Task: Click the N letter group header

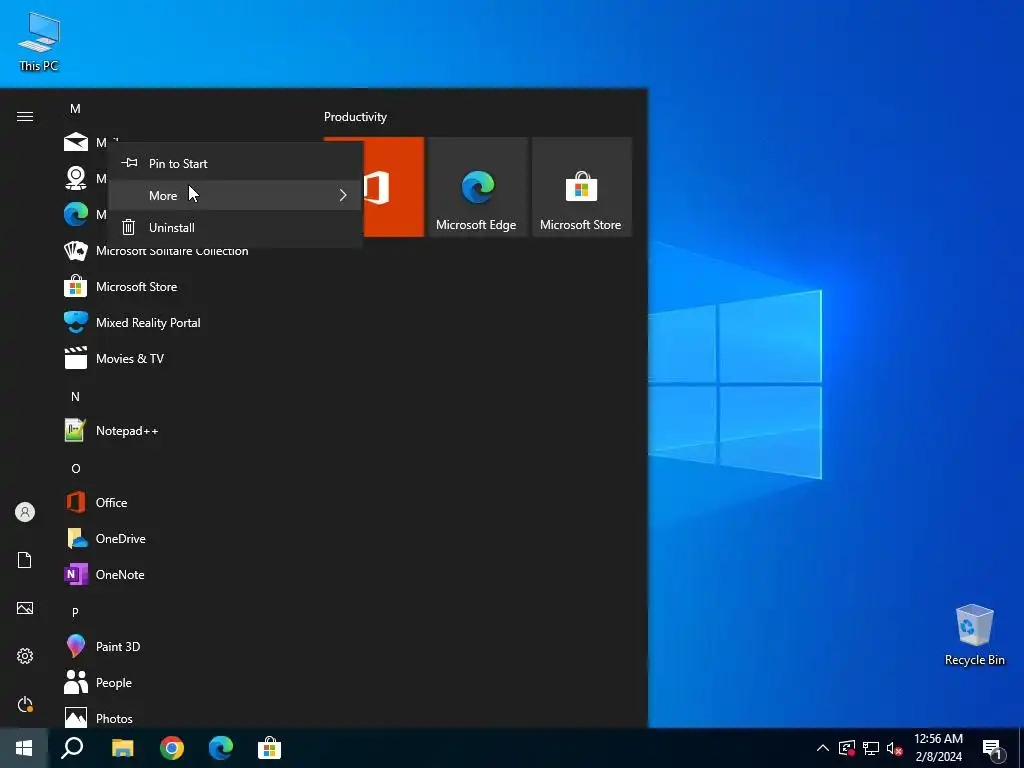Action: click(x=75, y=396)
